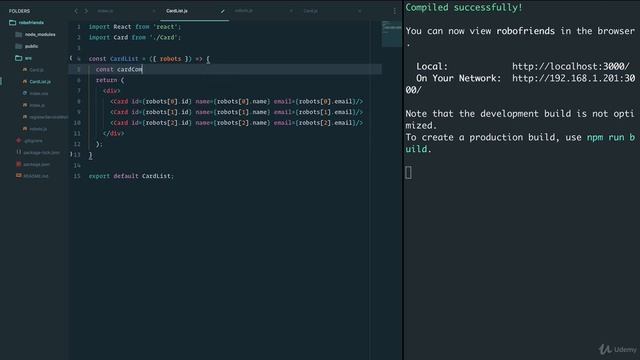
Task: Click the 'robots' parameter on line 4
Action: [170, 59]
